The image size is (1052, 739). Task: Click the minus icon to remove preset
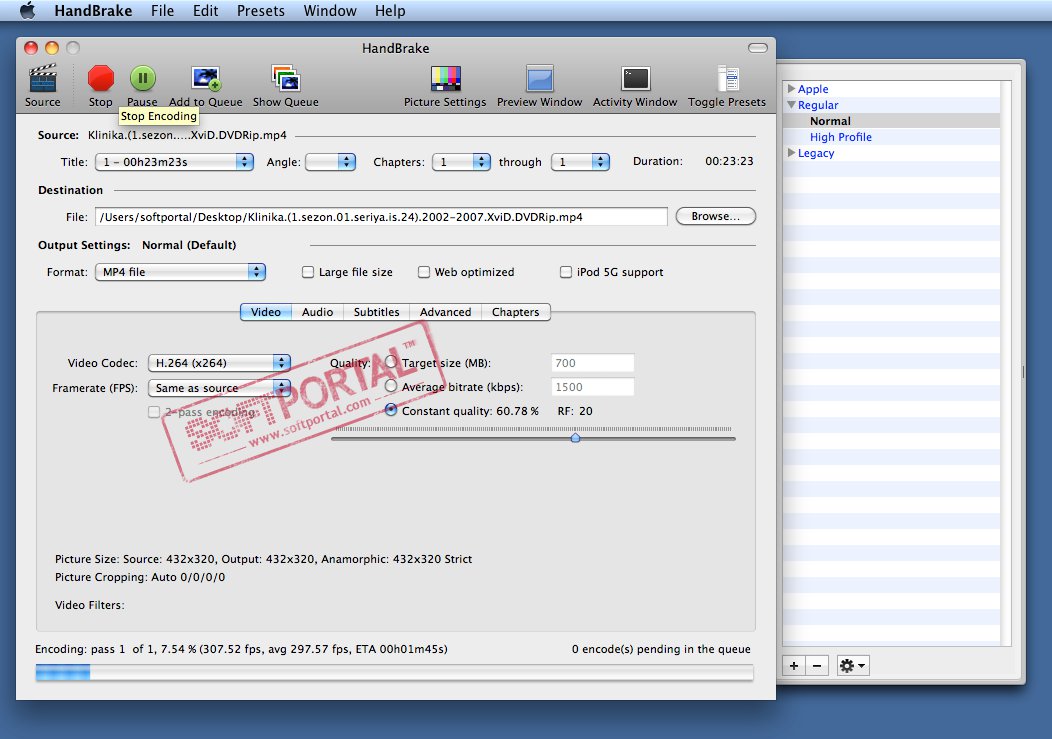click(x=817, y=665)
